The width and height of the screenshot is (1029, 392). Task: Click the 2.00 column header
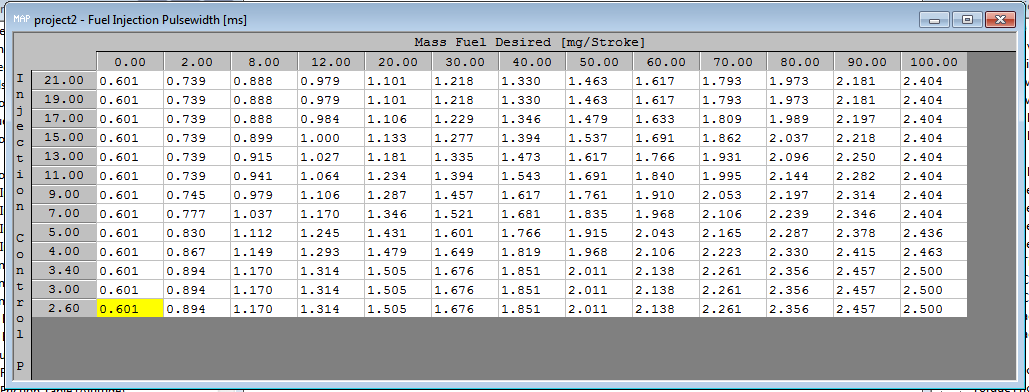point(198,62)
